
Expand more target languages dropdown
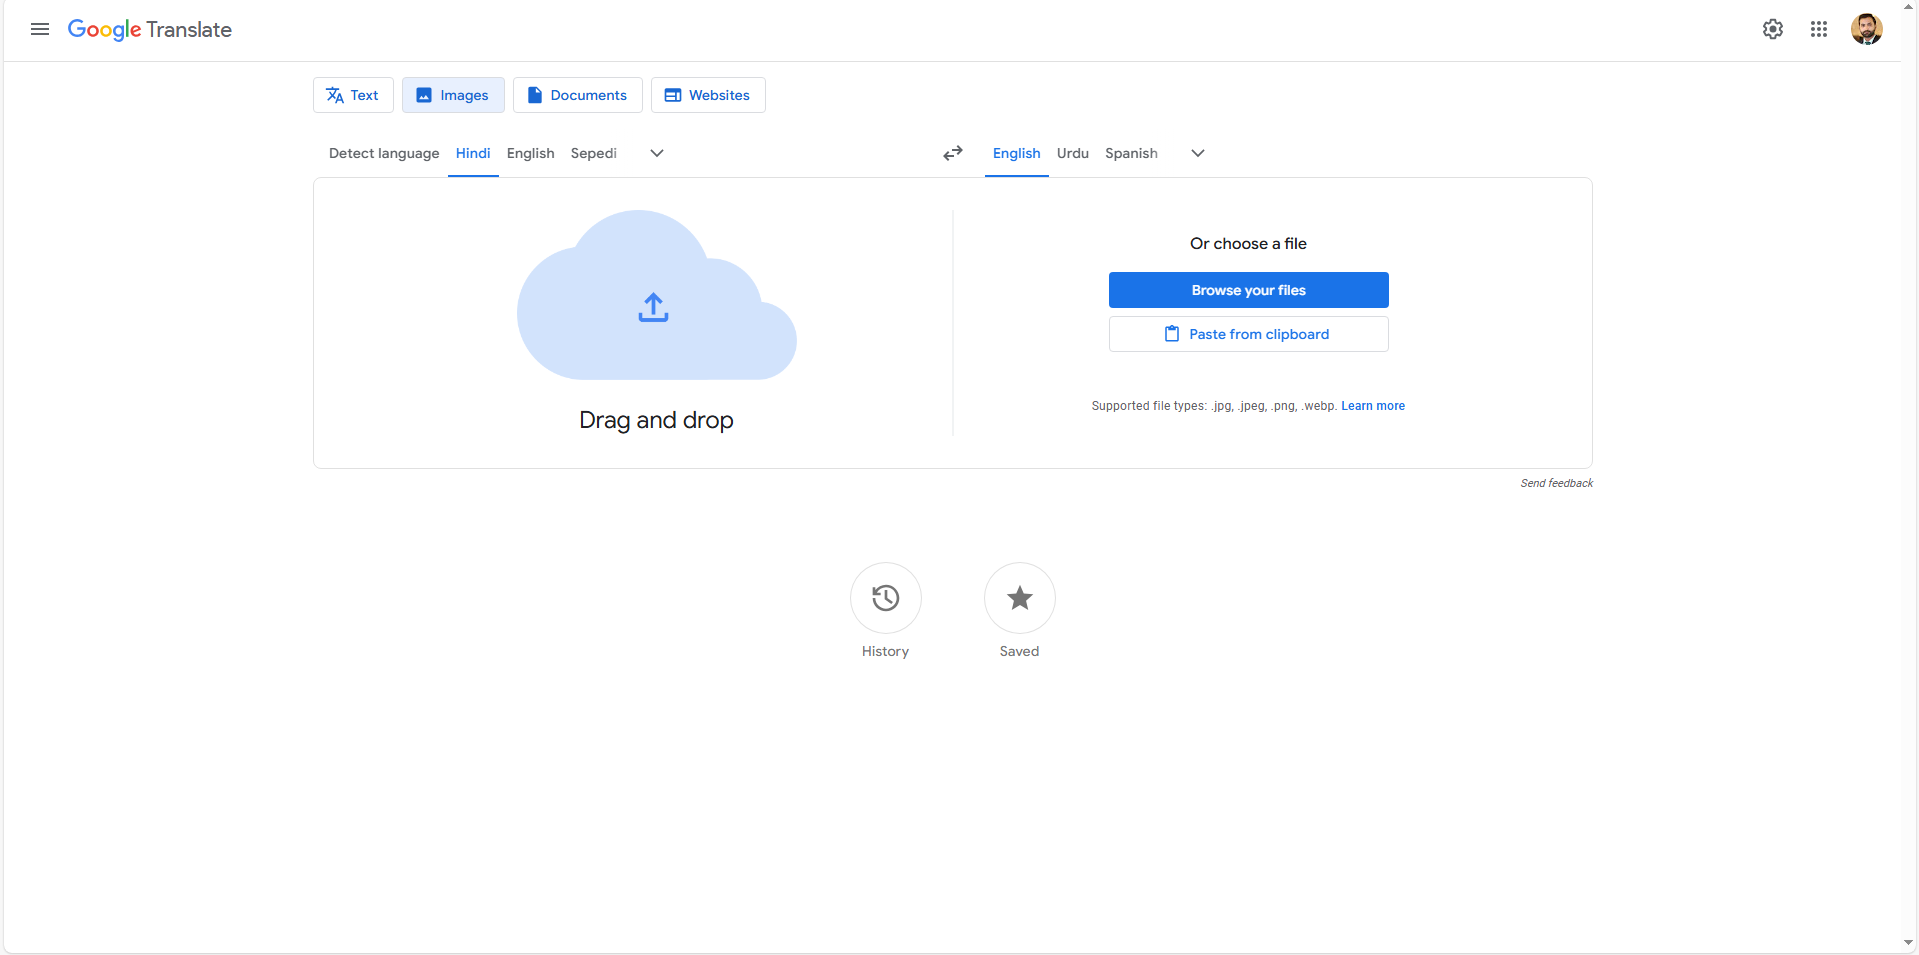click(1198, 153)
